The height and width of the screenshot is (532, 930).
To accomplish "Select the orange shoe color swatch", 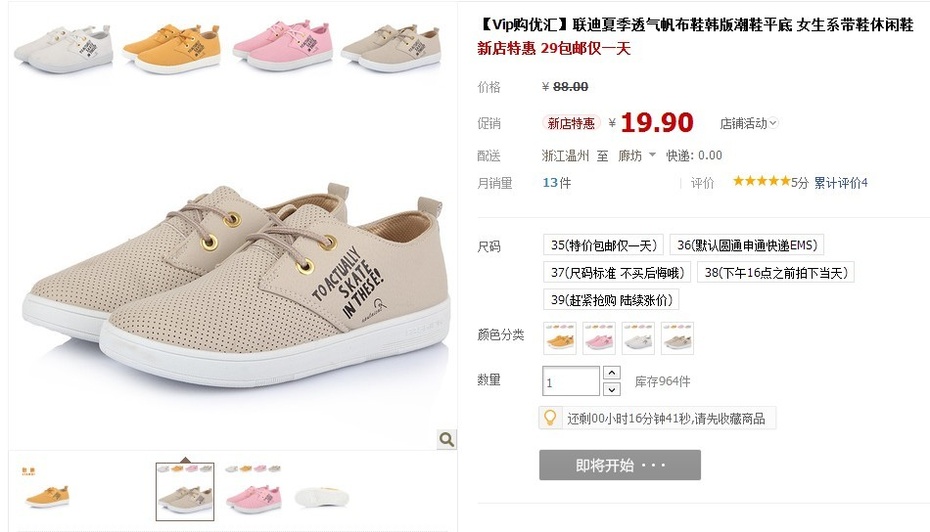I will coord(560,338).
